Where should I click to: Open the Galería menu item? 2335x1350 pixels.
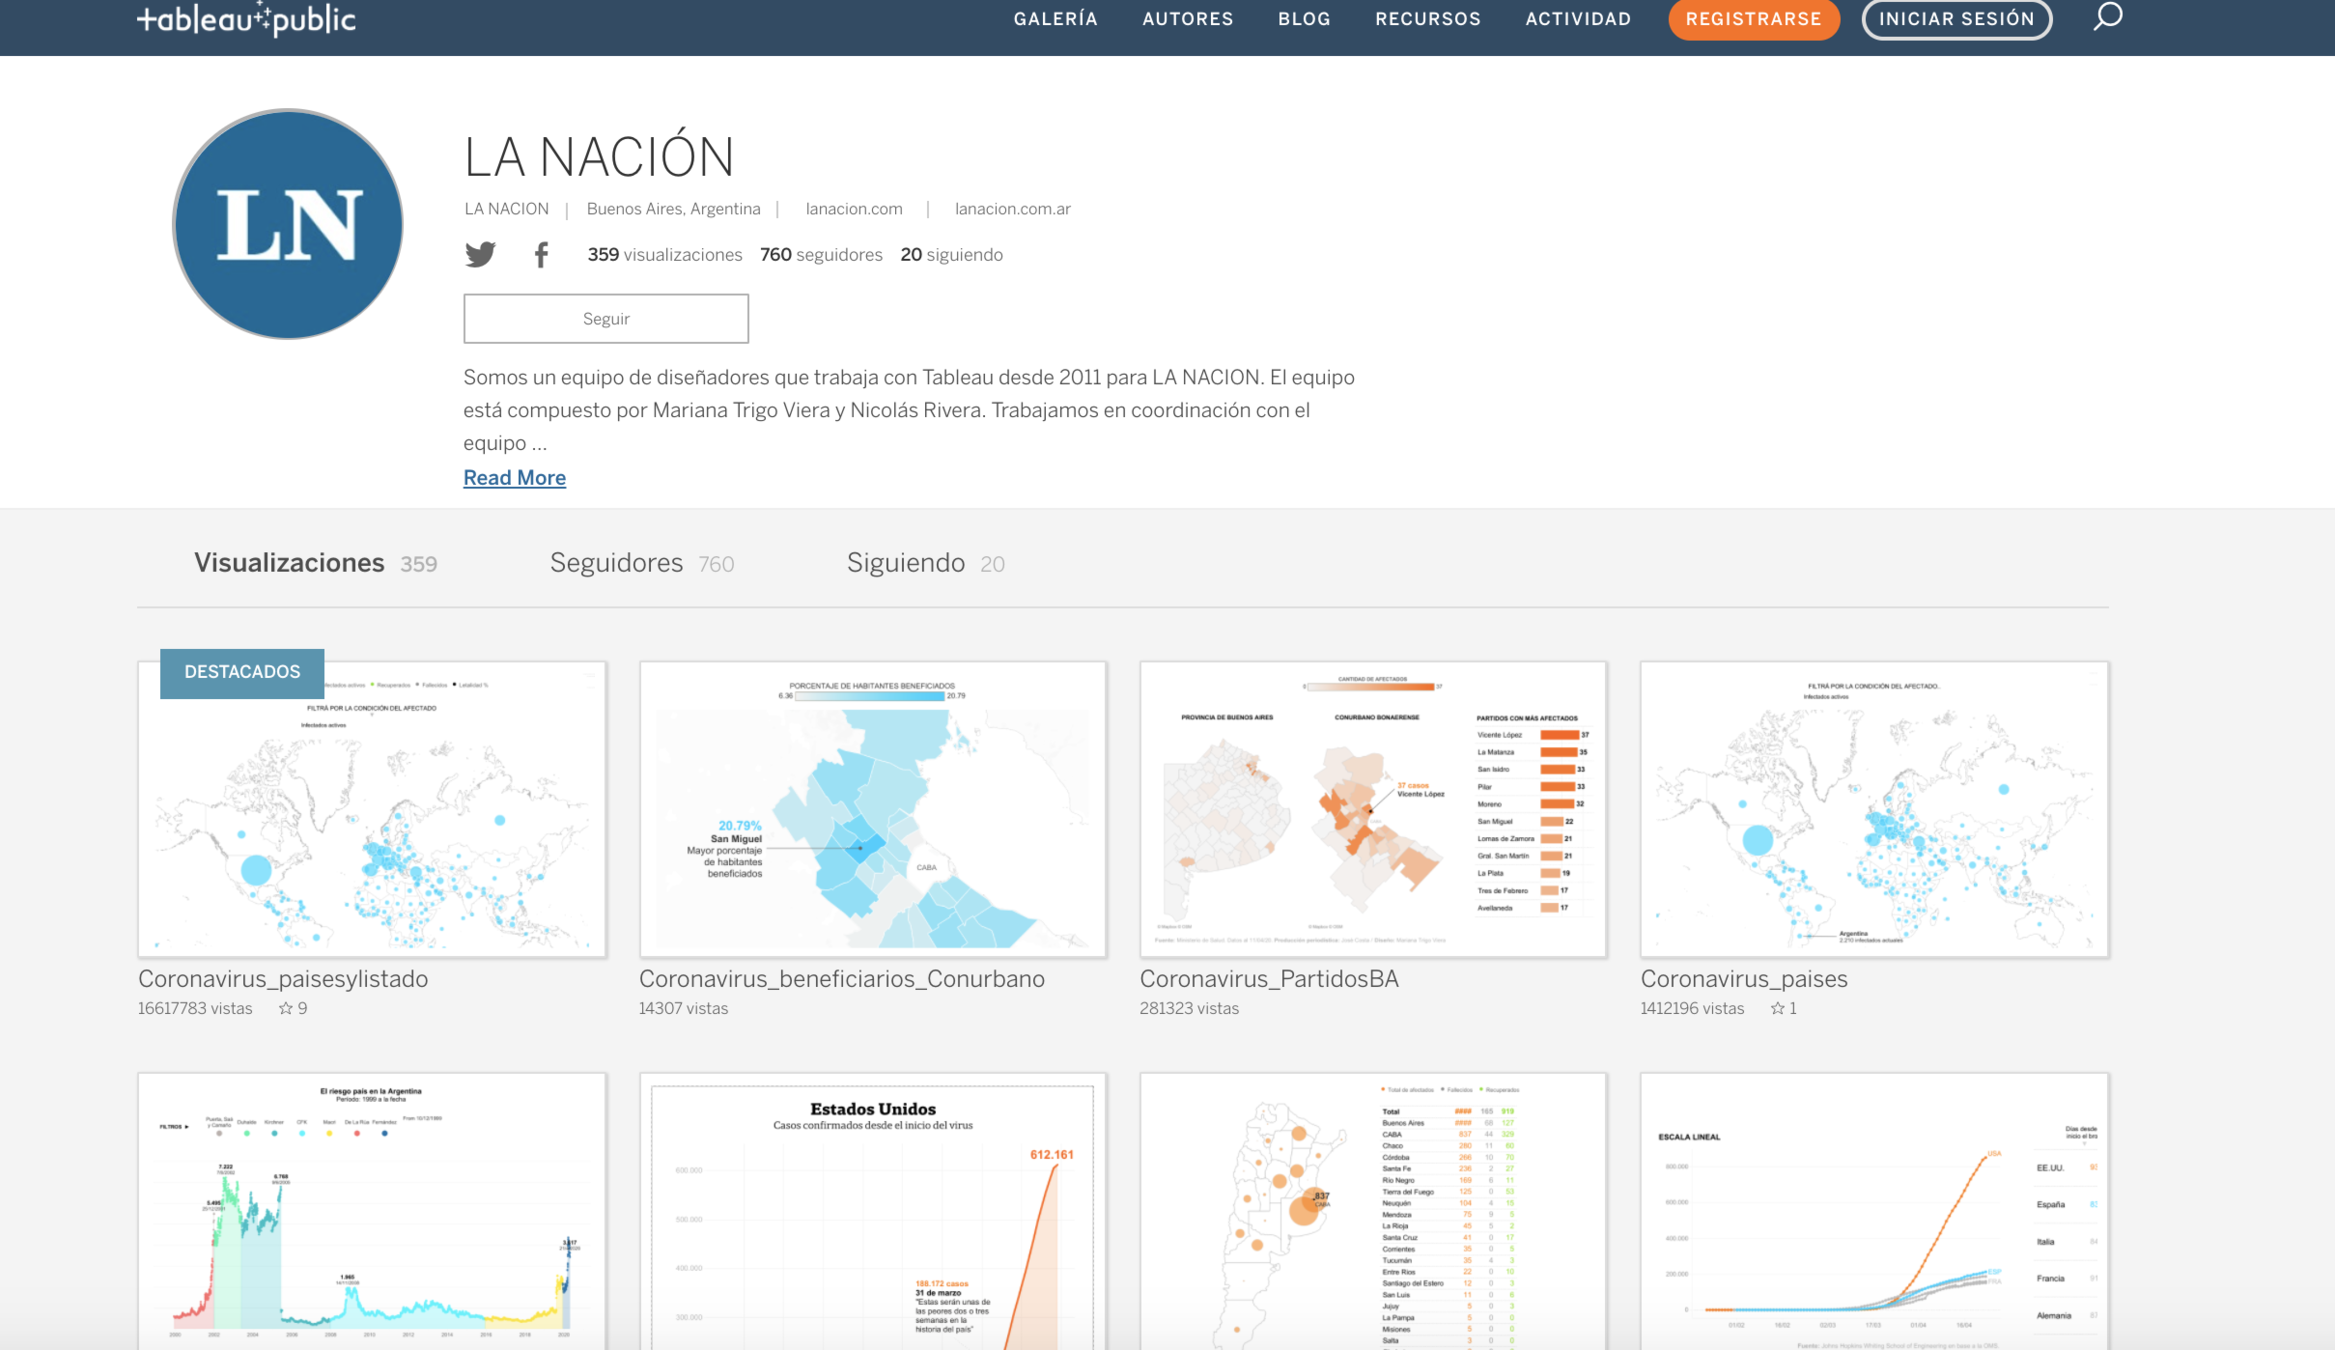1055,19
